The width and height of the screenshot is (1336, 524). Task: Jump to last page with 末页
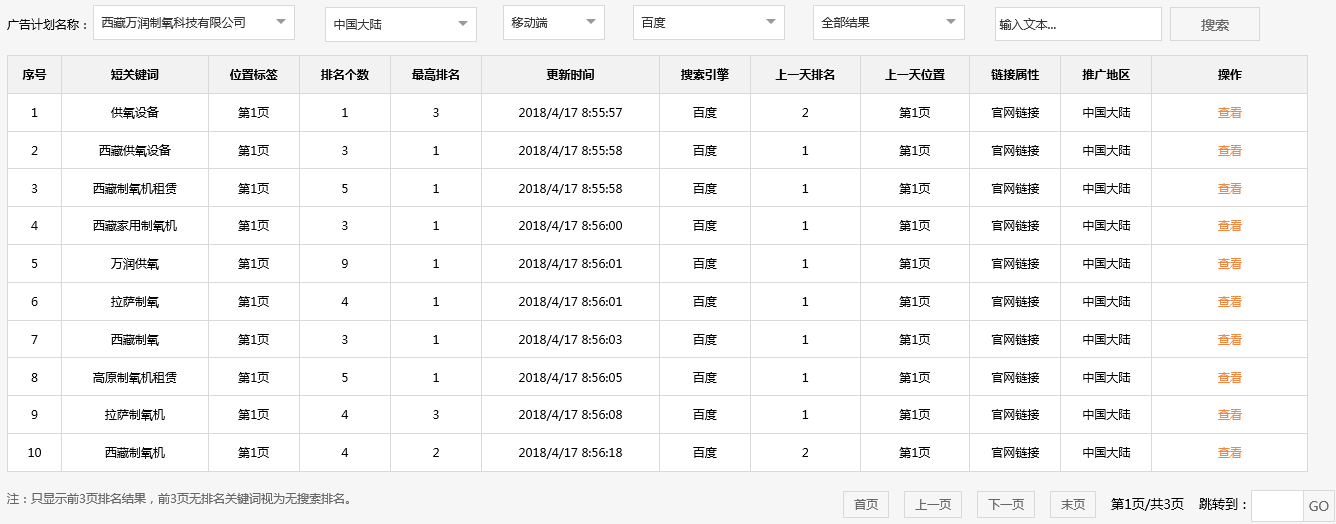tap(1073, 505)
